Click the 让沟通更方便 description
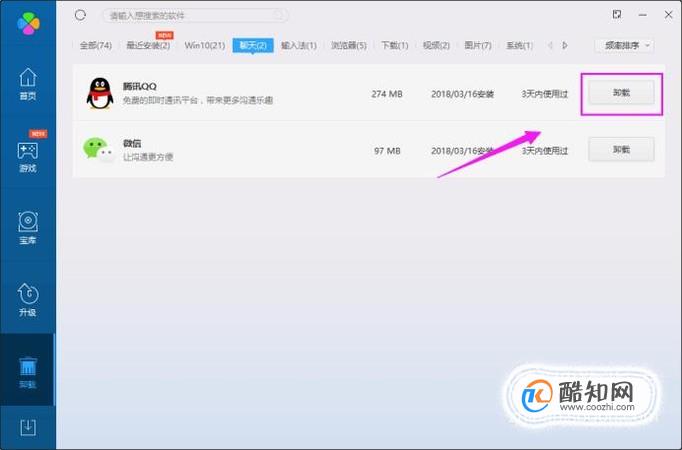The image size is (682, 450). (x=148, y=157)
